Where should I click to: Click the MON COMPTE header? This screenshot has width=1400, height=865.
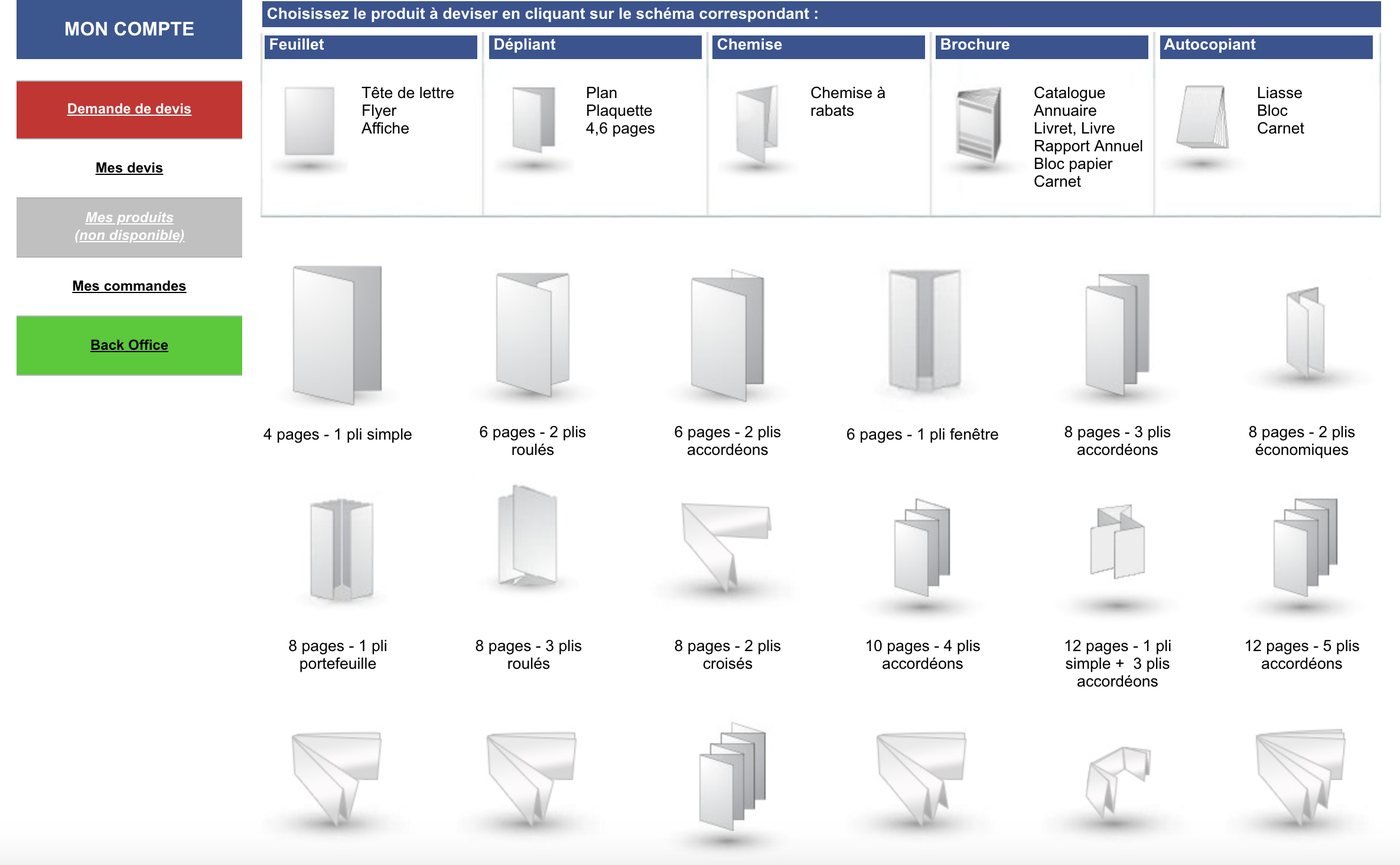[129, 29]
